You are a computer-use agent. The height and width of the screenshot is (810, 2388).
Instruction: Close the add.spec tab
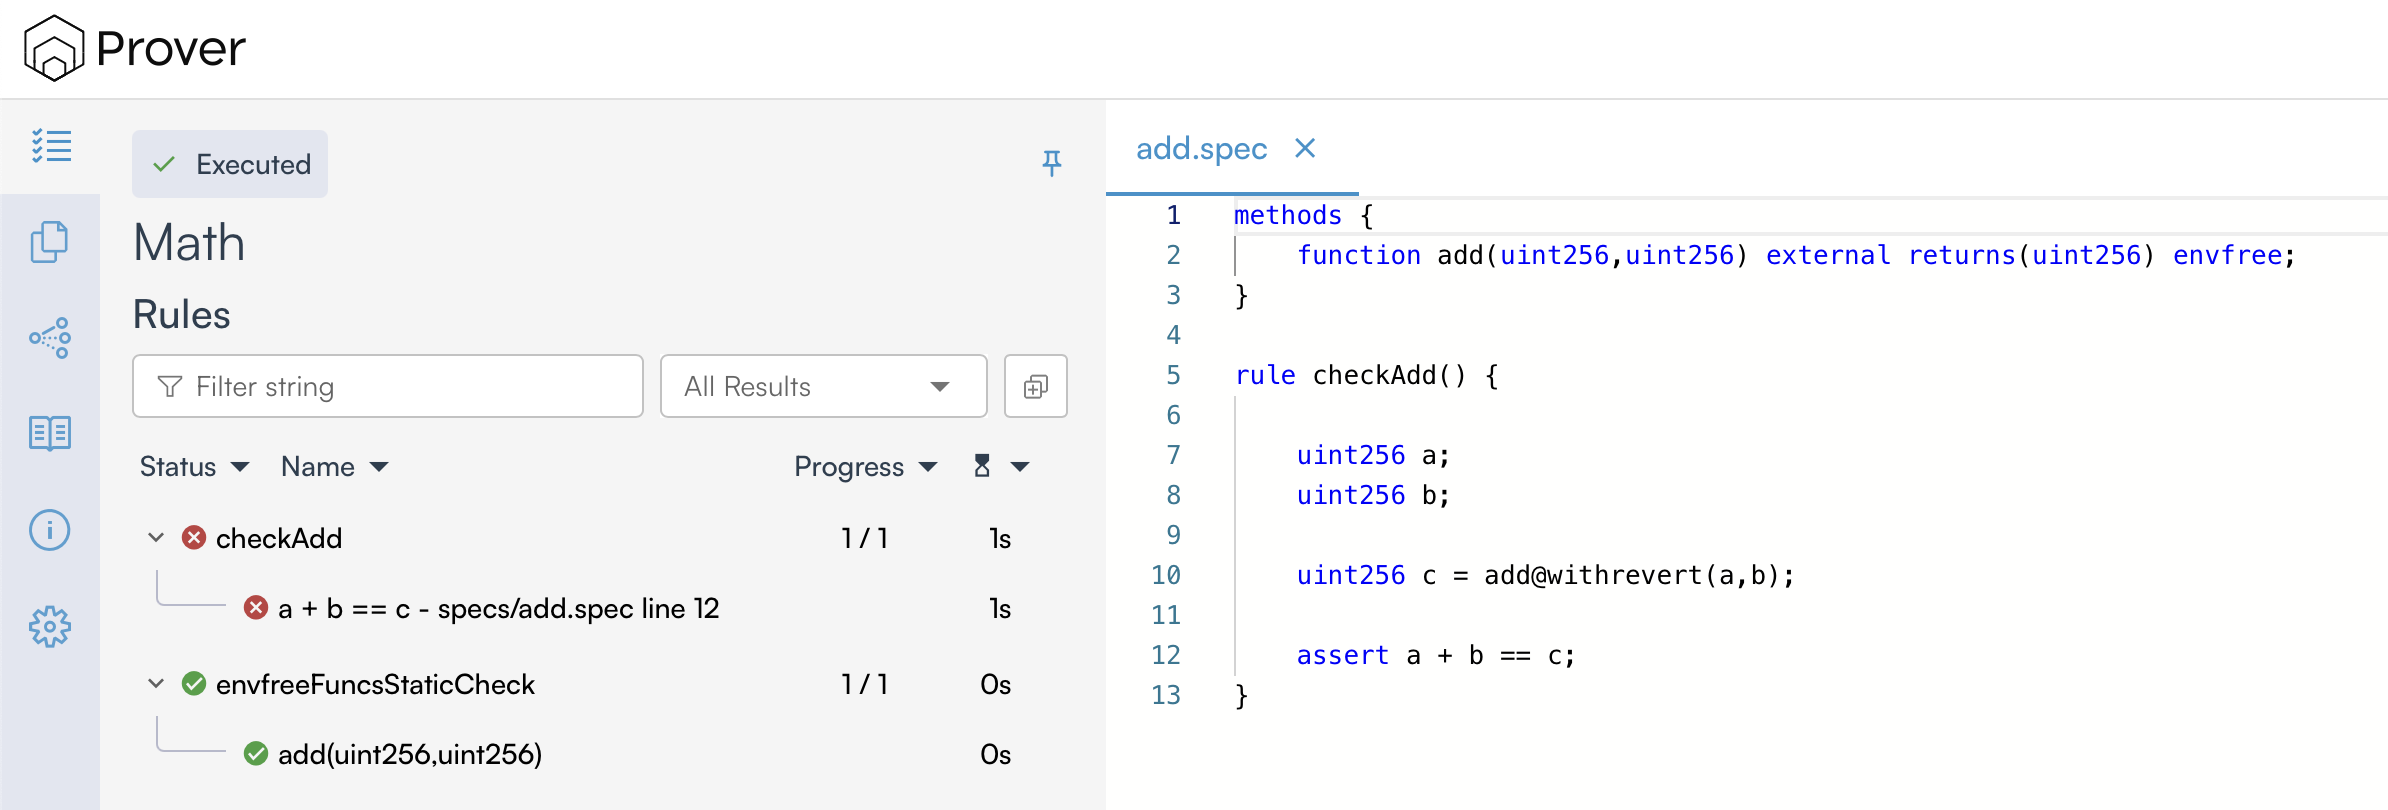(1305, 149)
